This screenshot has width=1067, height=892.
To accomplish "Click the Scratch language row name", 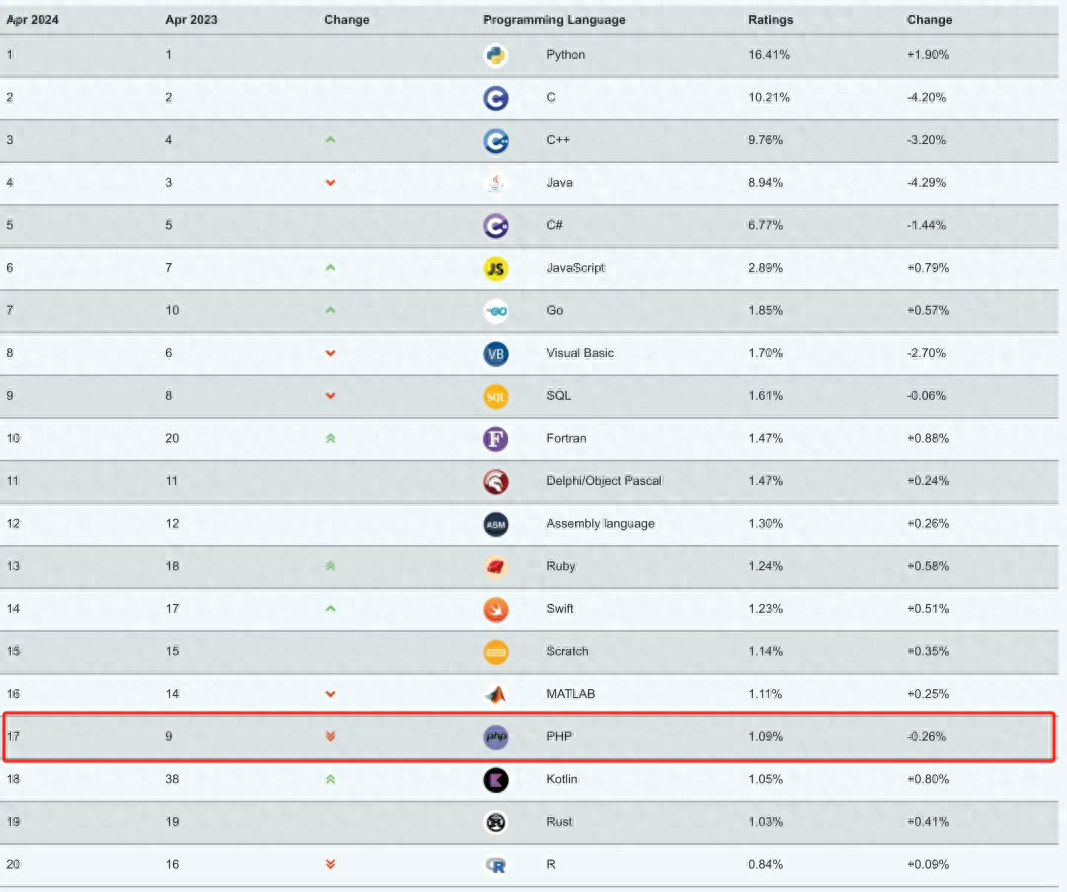I will [x=567, y=651].
